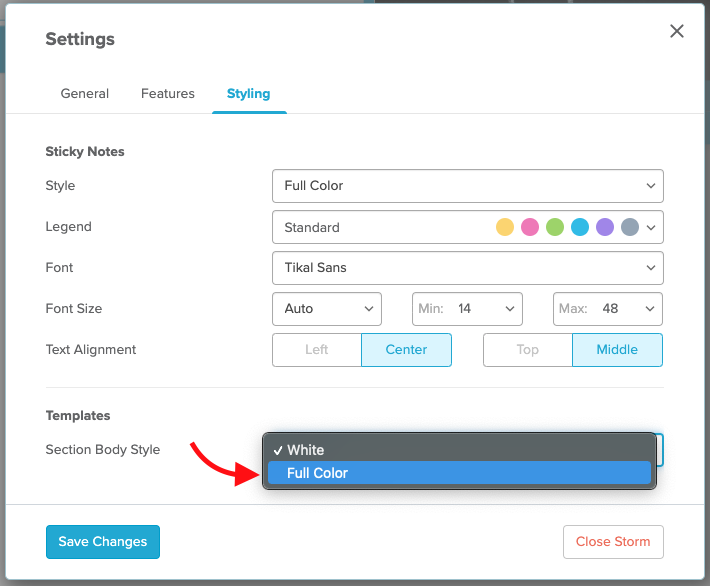Open the sticky notes Style dropdown

pos(468,186)
